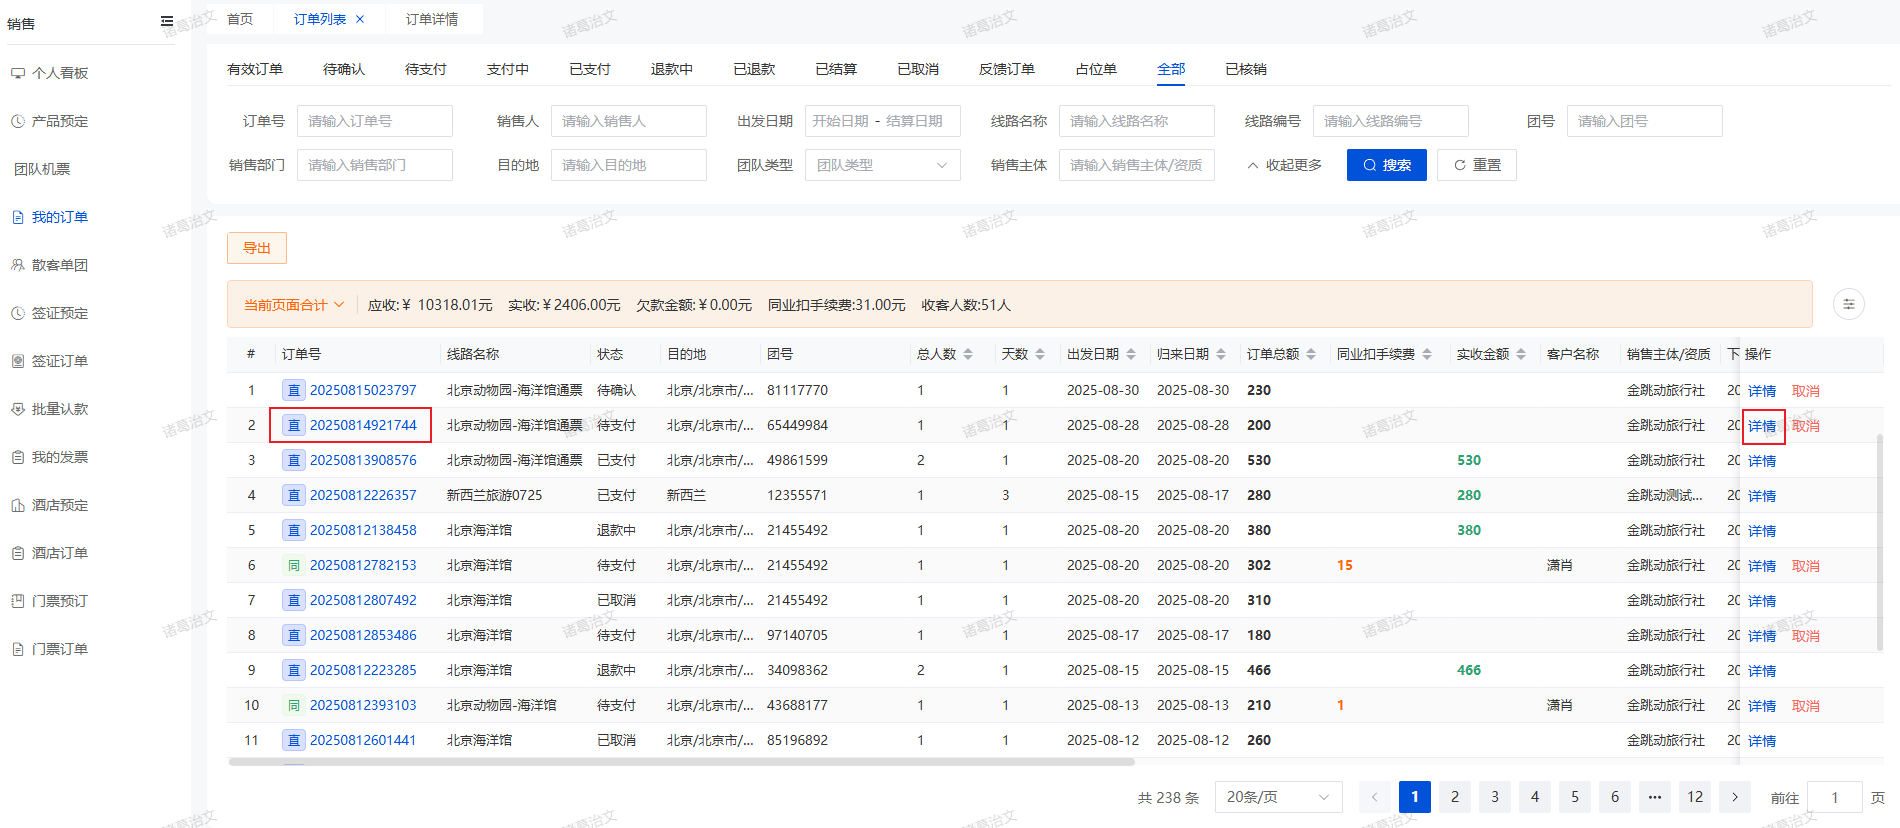Switch to the 待支付 tab

(425, 69)
